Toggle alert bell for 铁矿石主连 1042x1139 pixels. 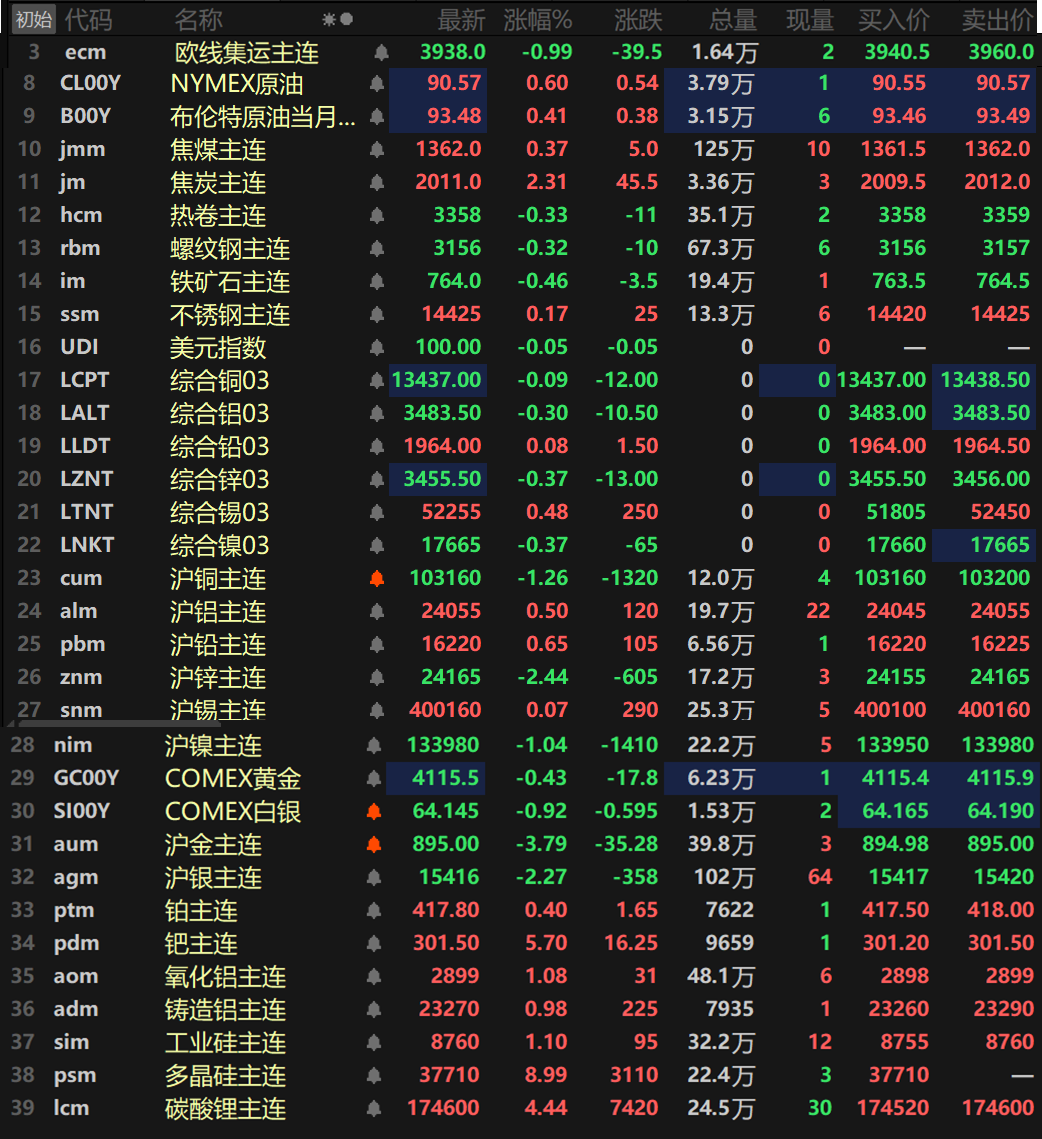coord(376,281)
